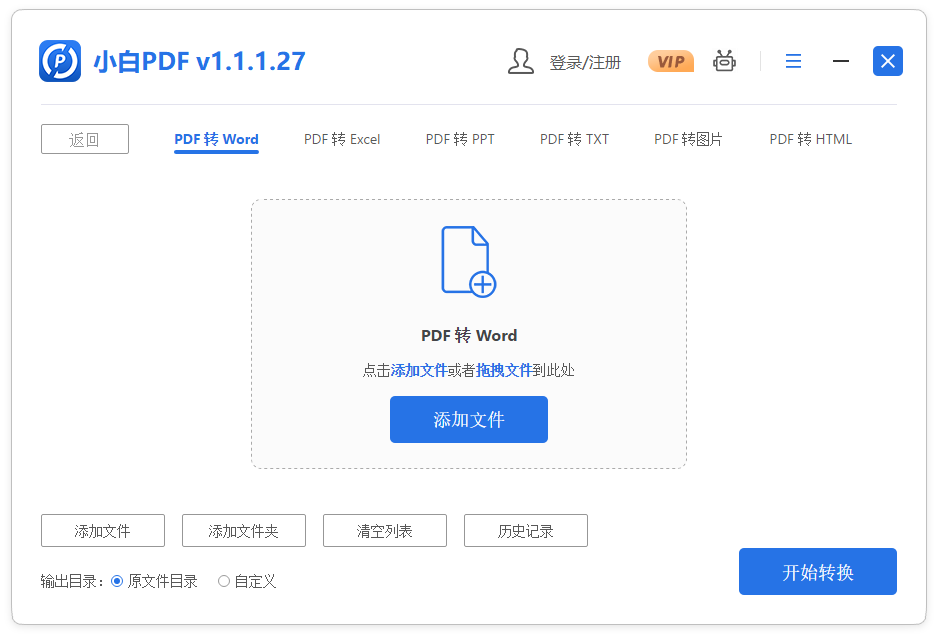The image size is (938, 638).
Task: Open the robot customer service icon
Action: click(x=724, y=61)
